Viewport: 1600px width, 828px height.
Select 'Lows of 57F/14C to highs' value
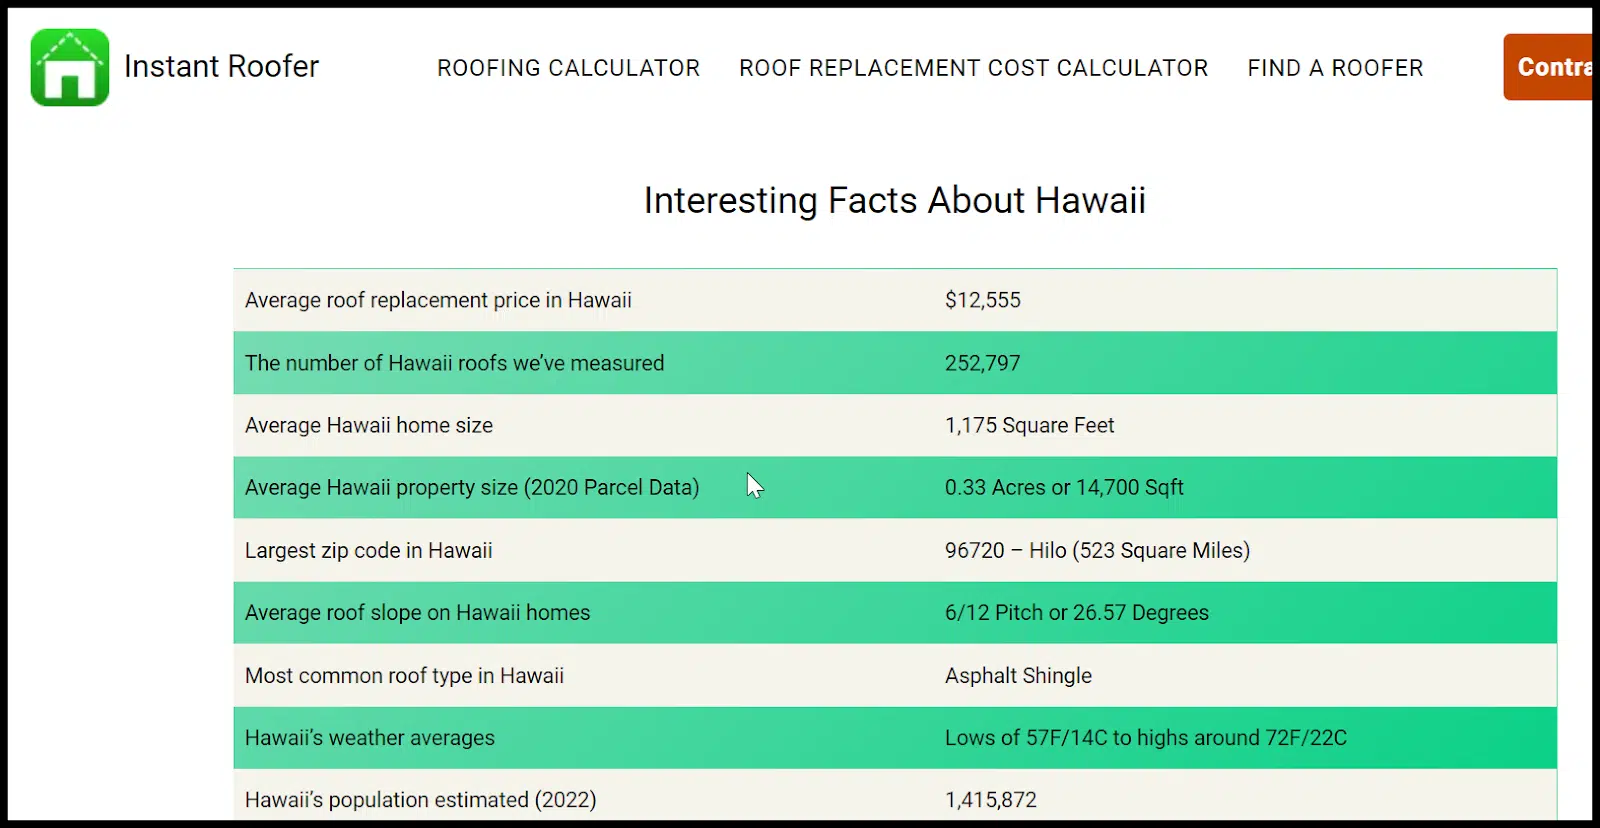coord(1146,738)
